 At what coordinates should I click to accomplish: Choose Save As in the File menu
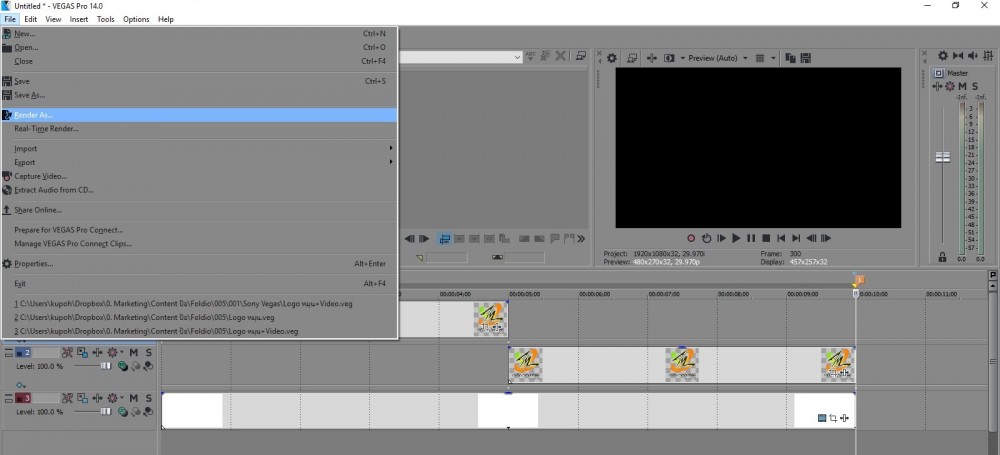tap(199, 95)
